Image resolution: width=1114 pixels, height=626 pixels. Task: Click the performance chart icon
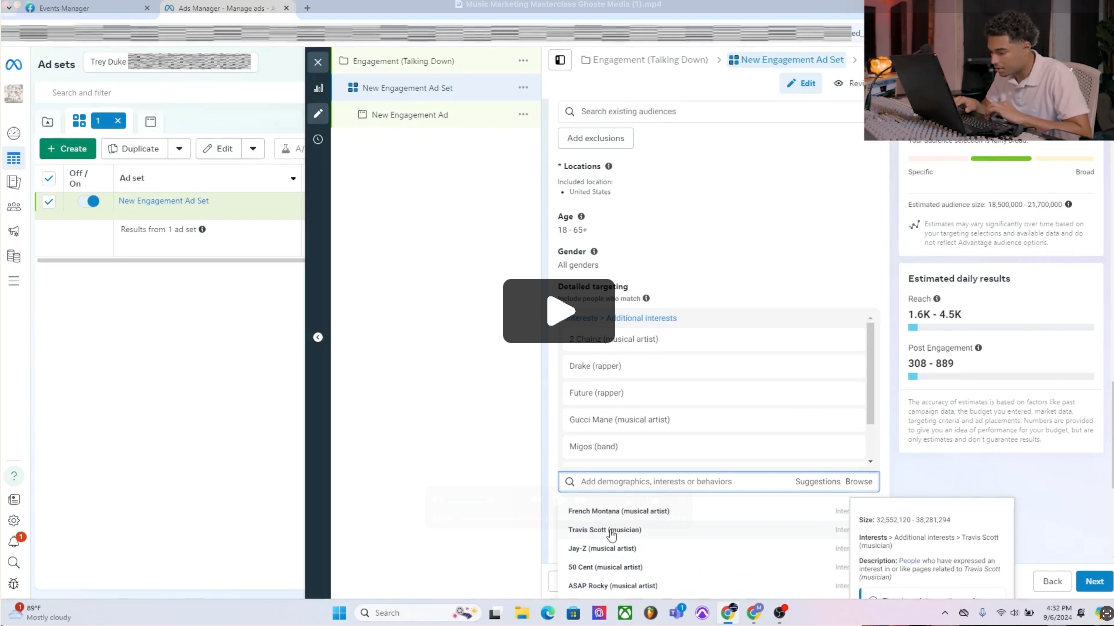[318, 88]
